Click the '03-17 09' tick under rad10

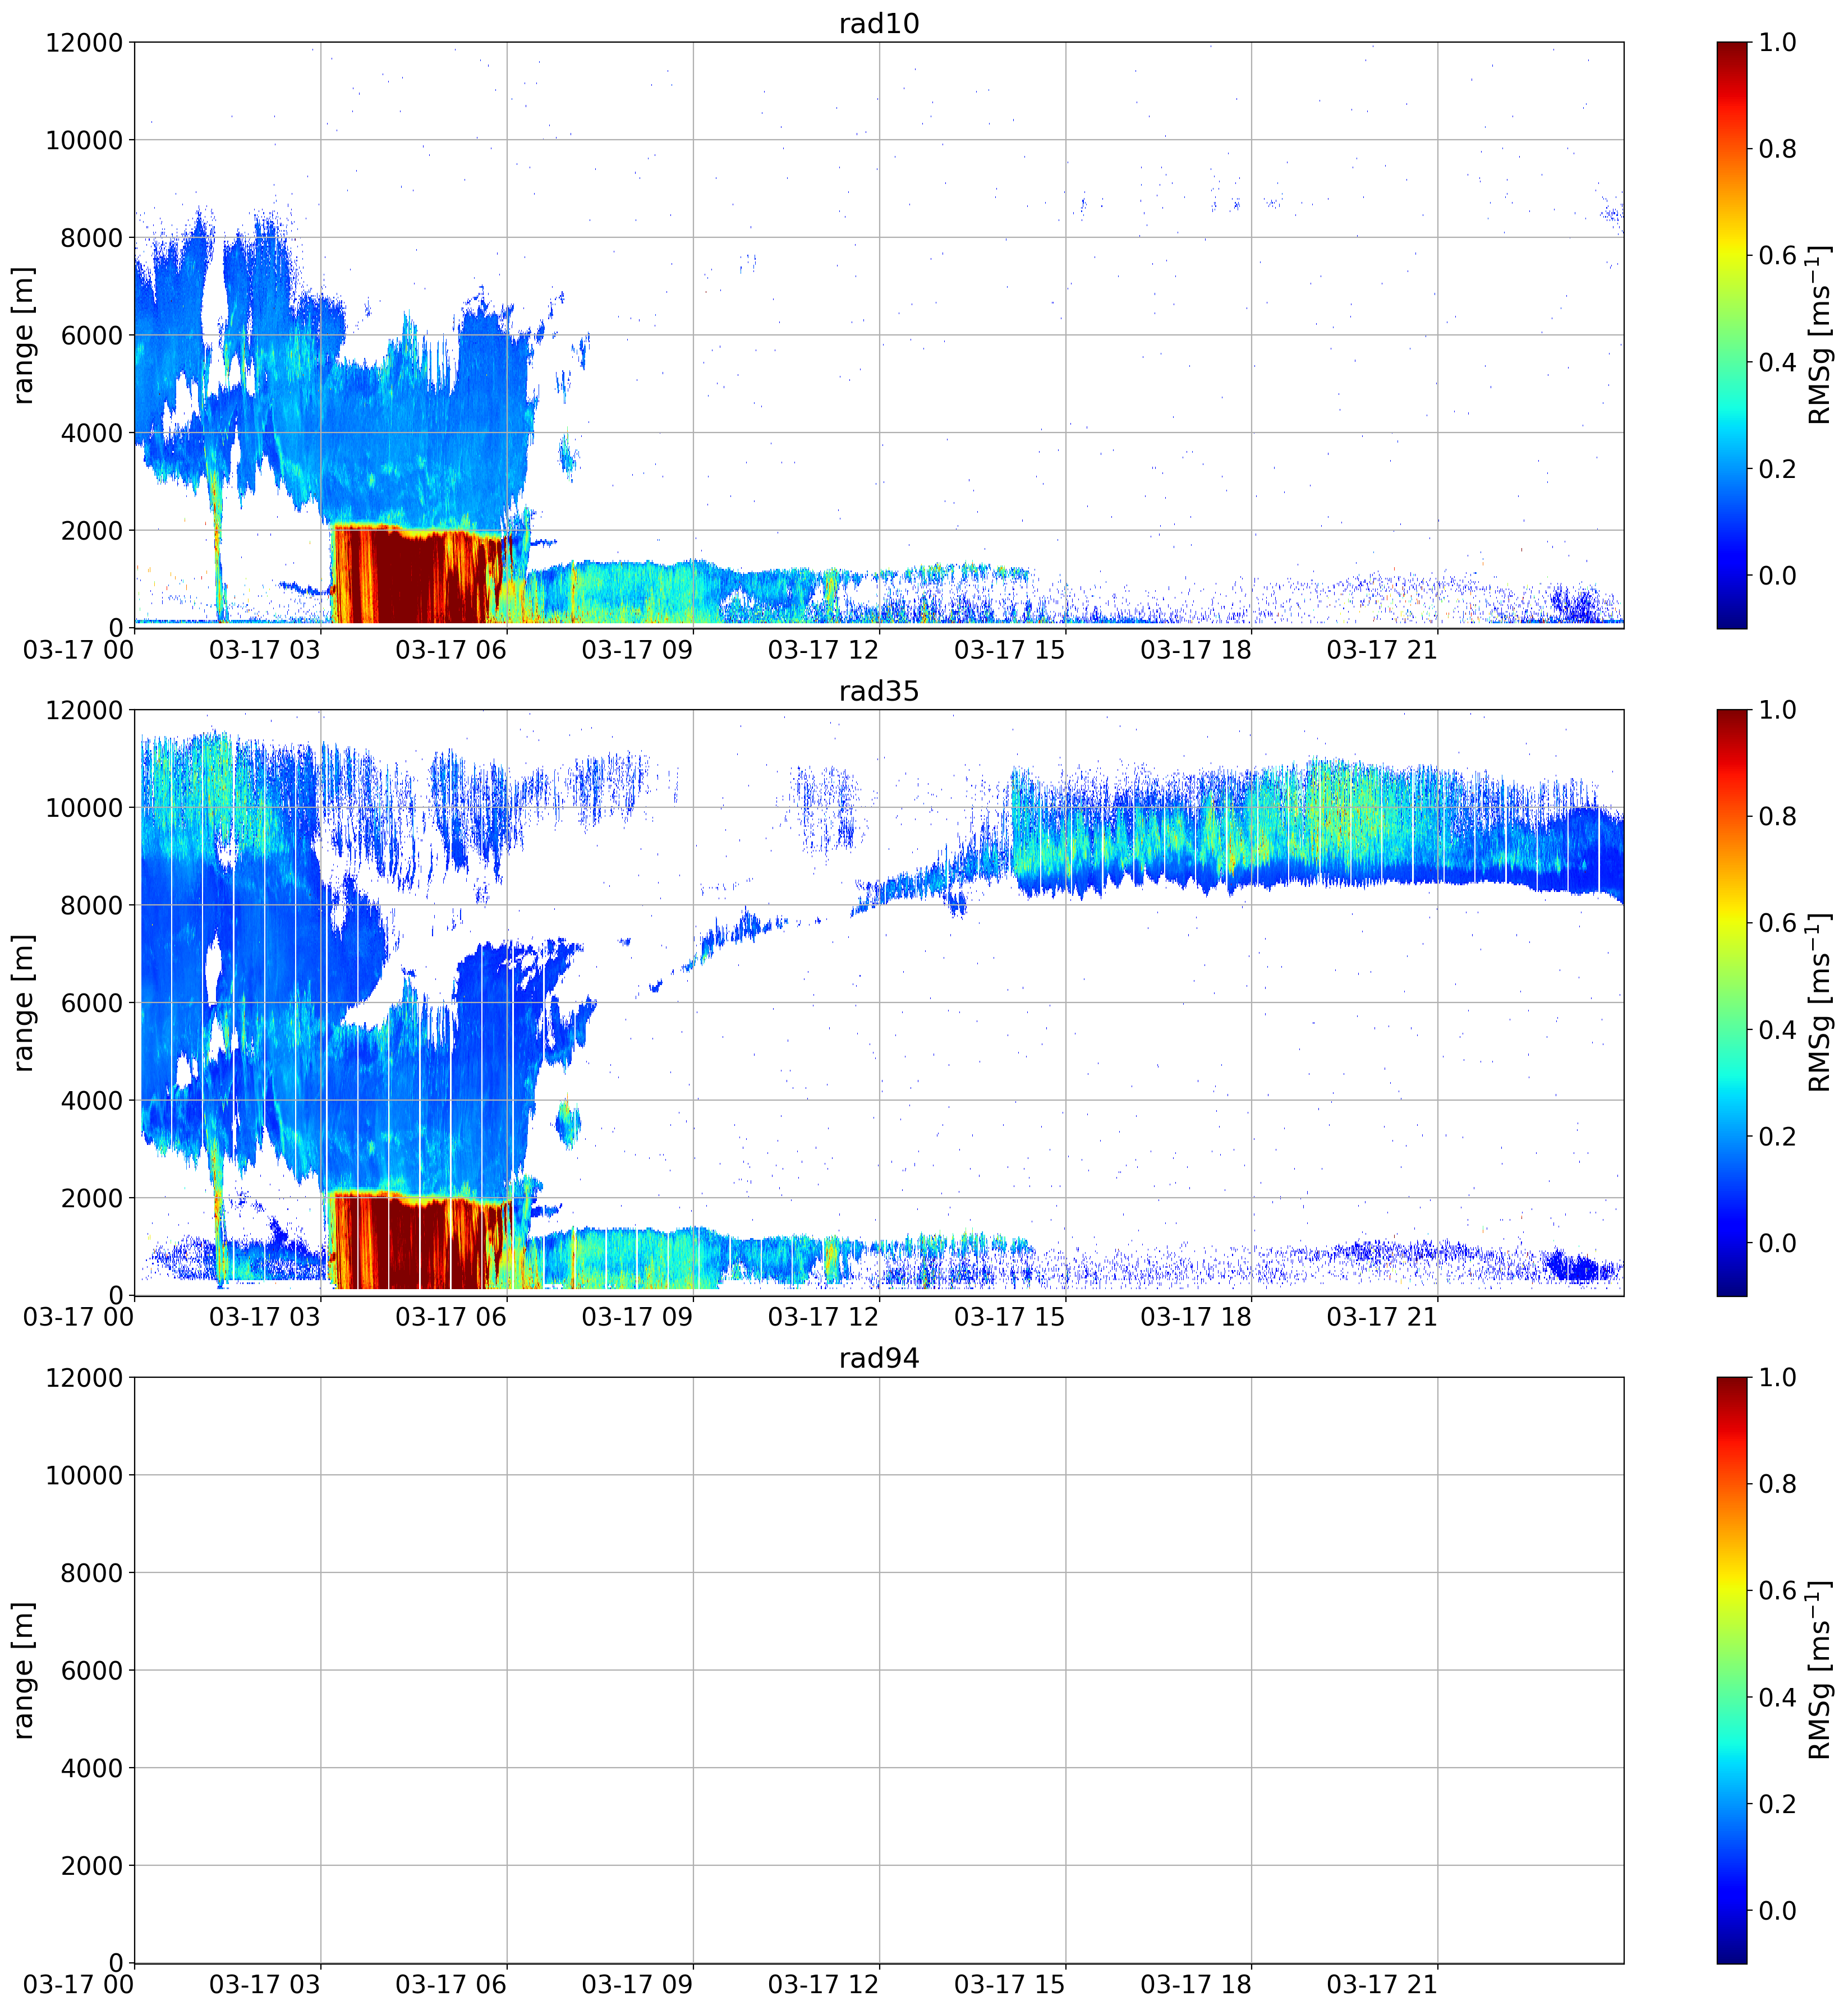637,650
